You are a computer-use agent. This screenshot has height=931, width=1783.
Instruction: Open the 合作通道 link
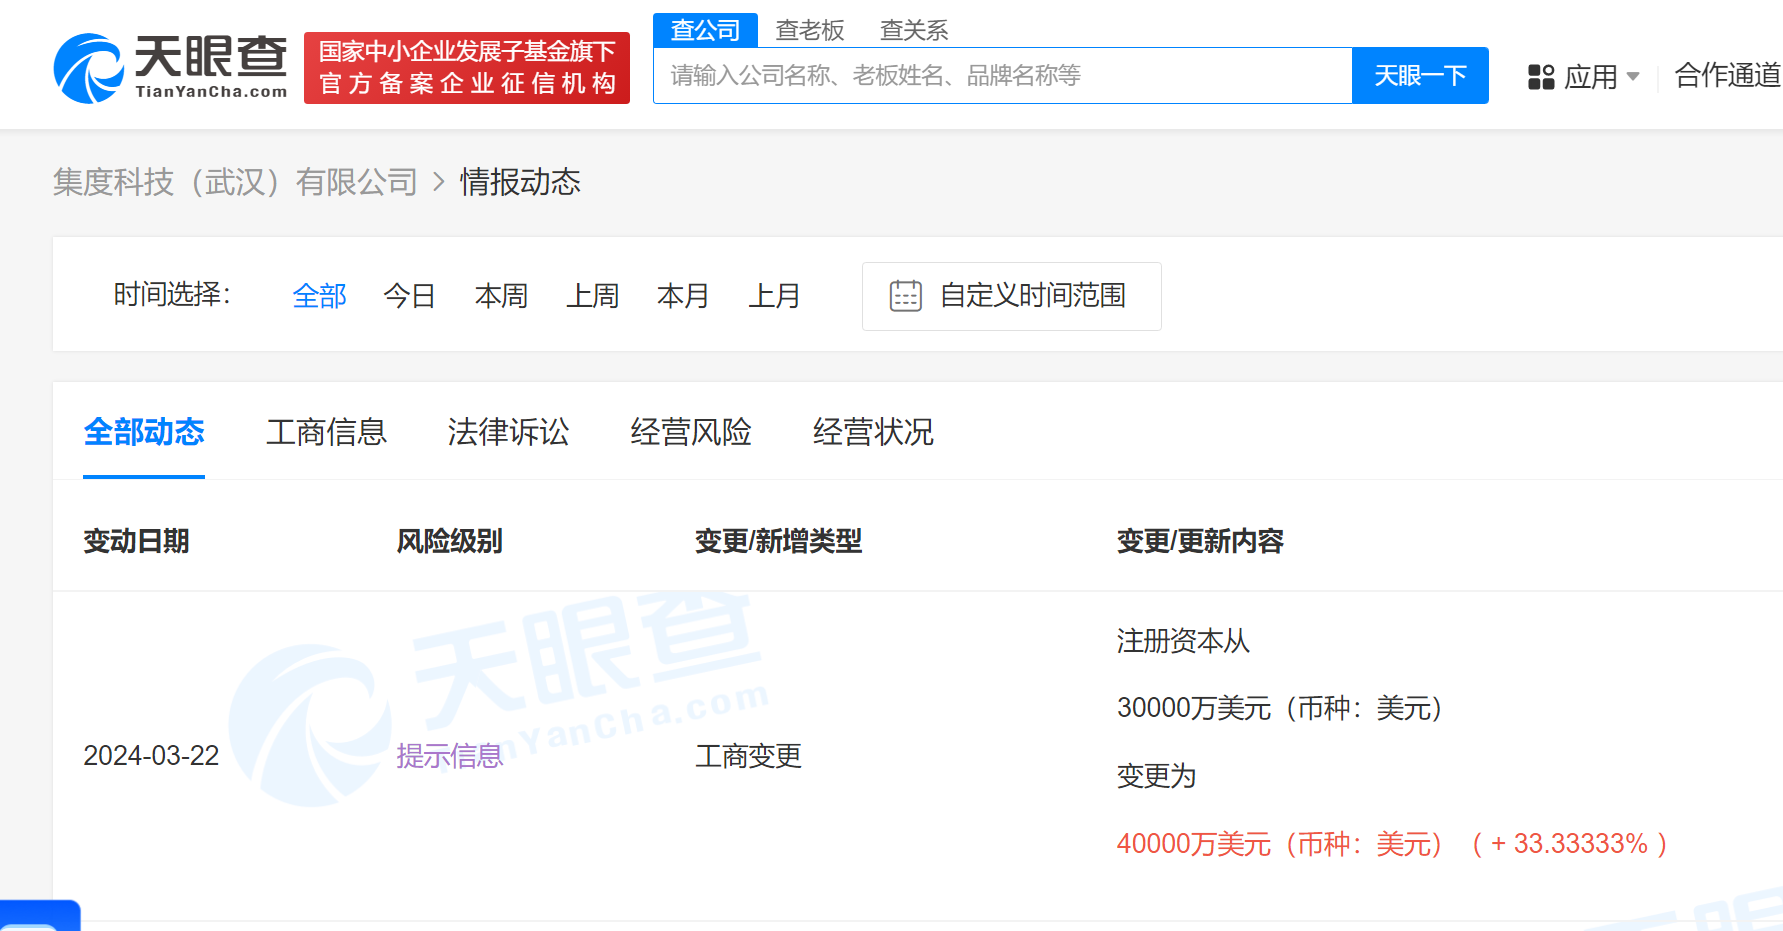pyautogui.click(x=1727, y=76)
